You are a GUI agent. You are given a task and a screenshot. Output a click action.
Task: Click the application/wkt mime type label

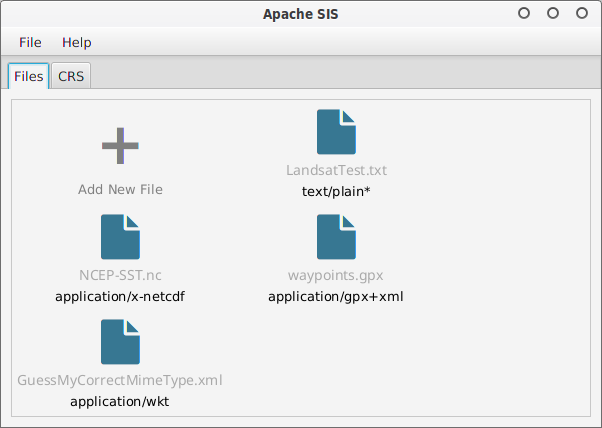[119, 402]
